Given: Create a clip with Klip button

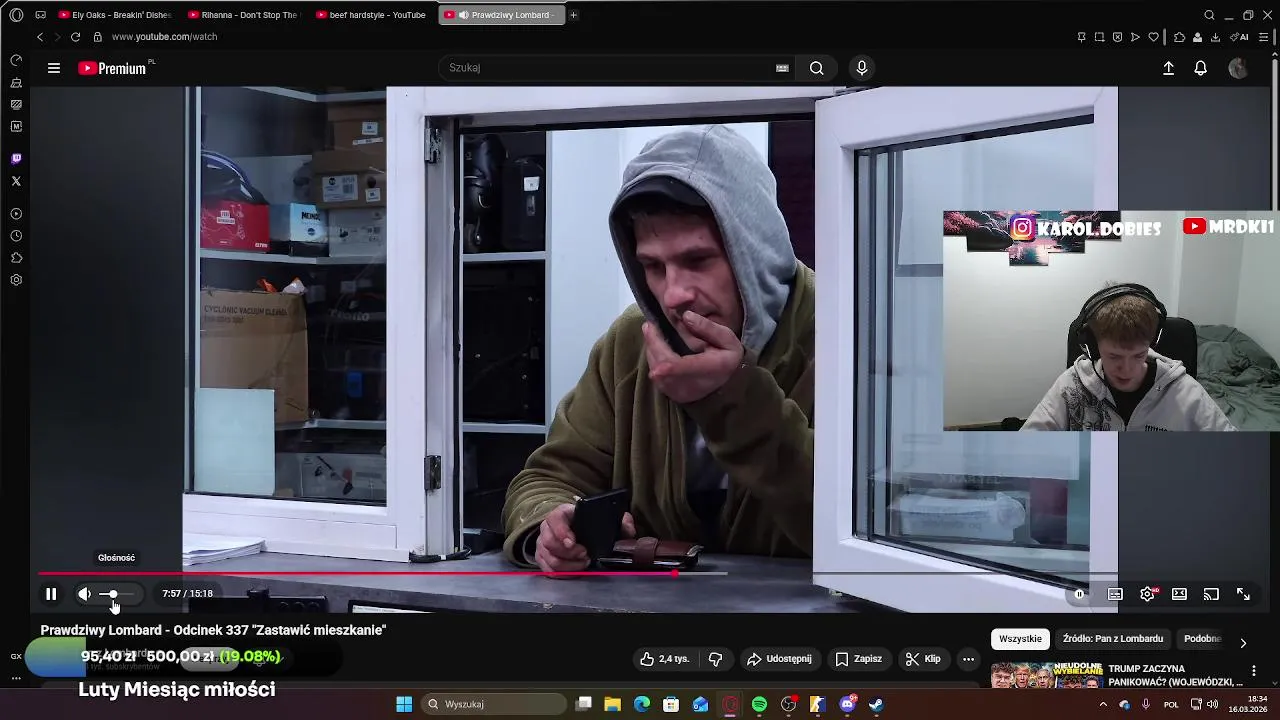Looking at the screenshot, I should [923, 659].
